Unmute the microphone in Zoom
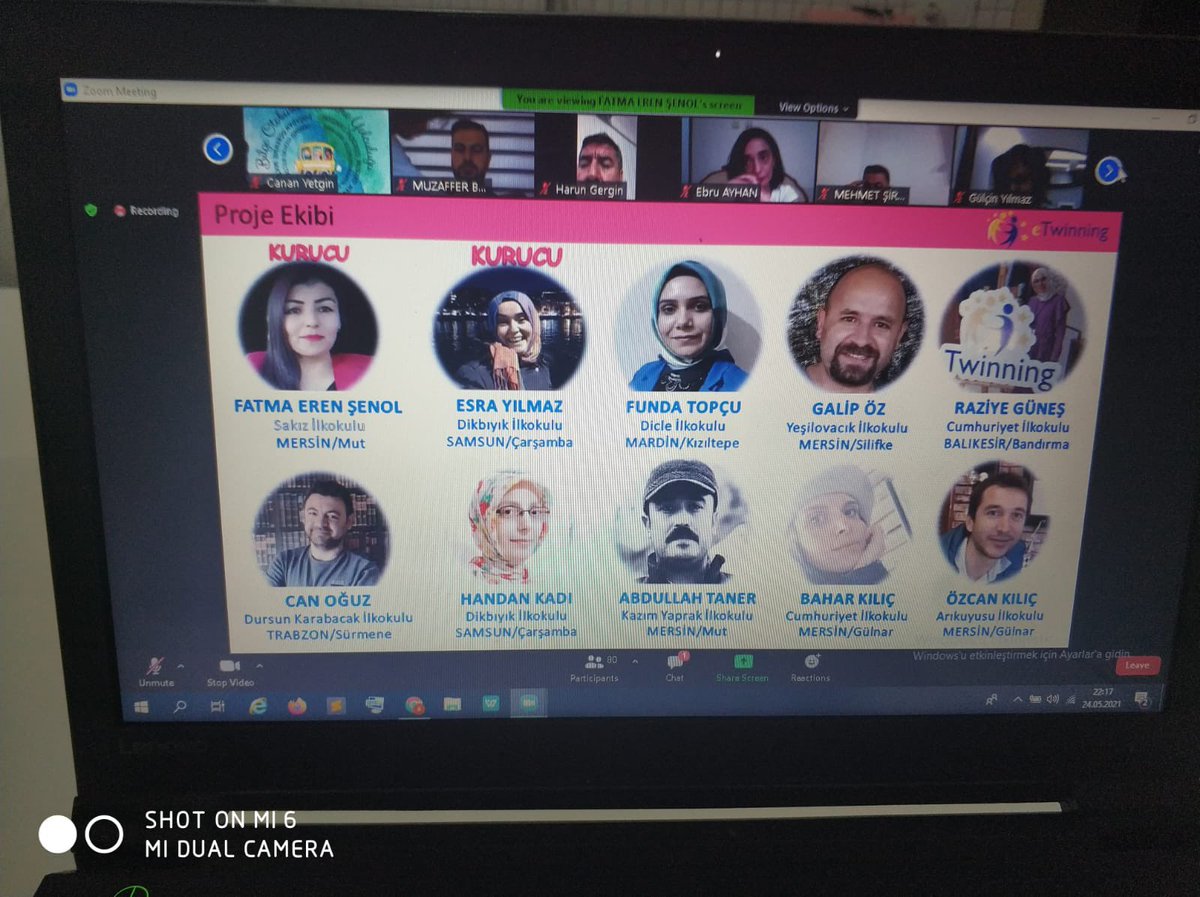1200x897 pixels. (155, 671)
